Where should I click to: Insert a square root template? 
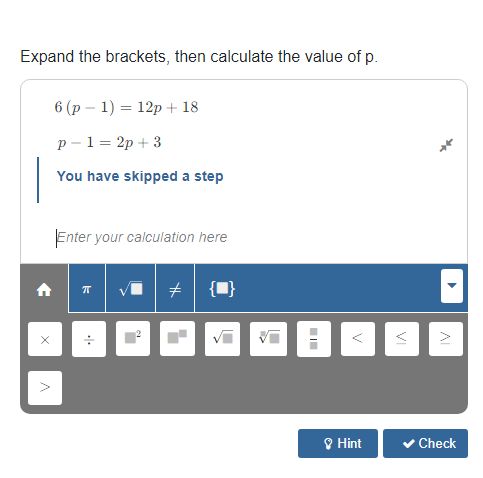pos(222,339)
